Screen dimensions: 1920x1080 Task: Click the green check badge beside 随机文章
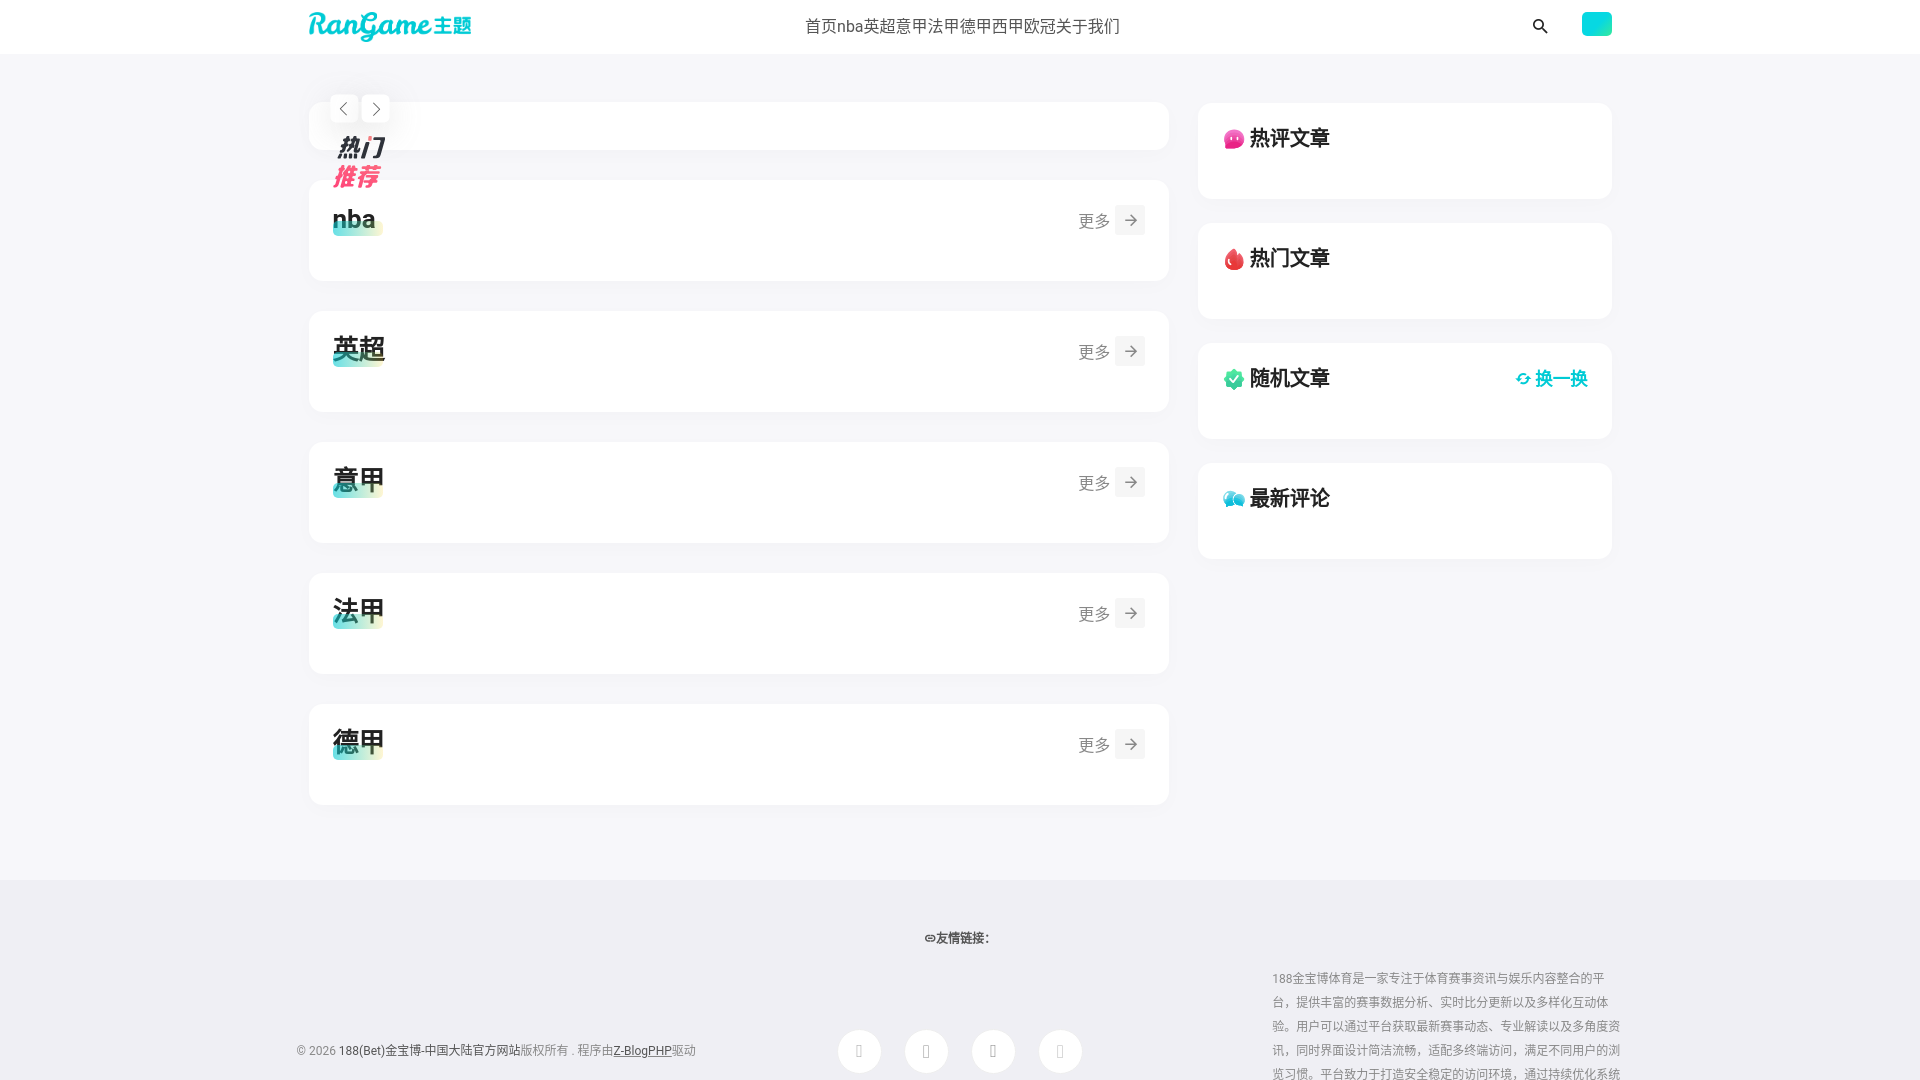1234,379
